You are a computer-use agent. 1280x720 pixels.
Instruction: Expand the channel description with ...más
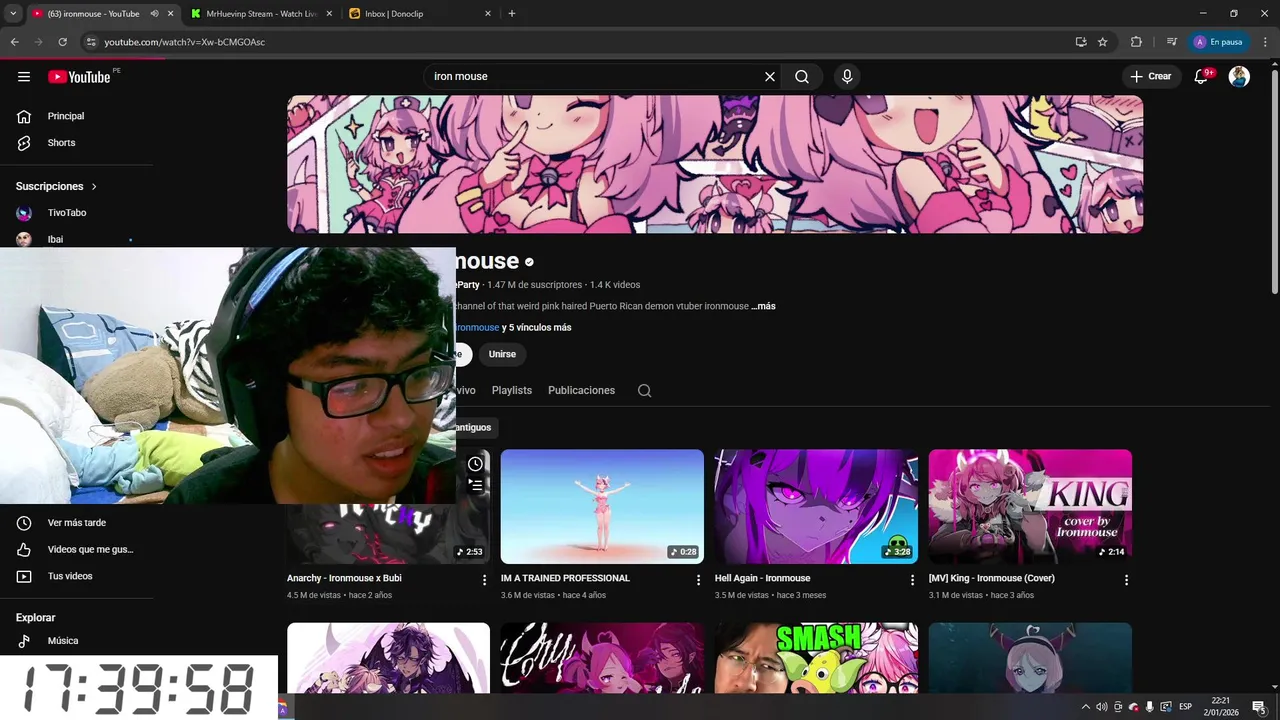[763, 306]
